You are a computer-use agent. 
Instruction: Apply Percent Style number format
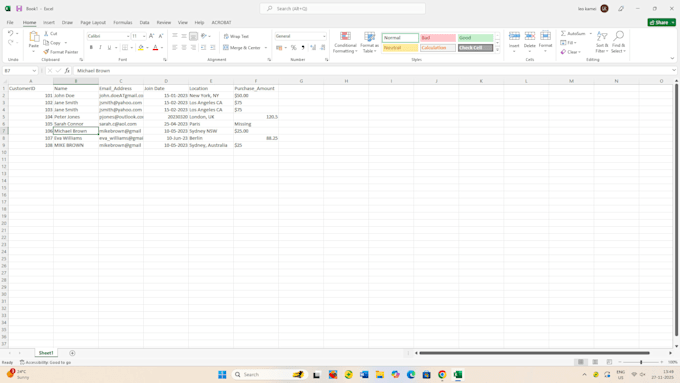[294, 48]
